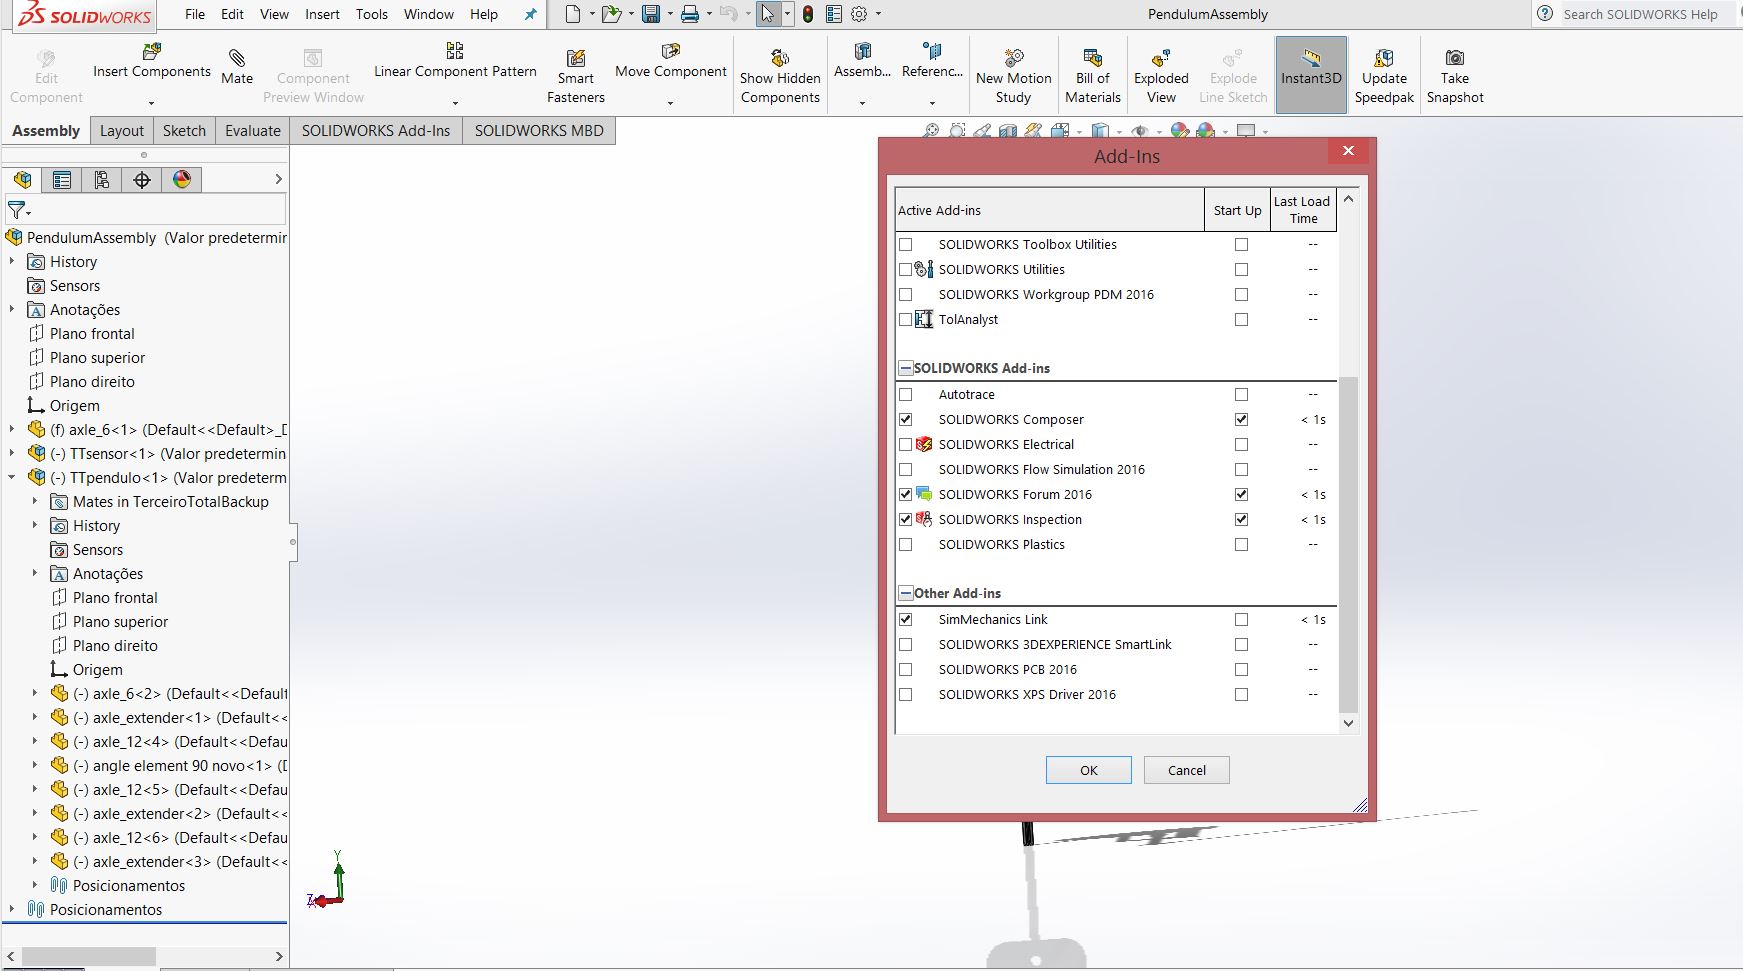The image size is (1743, 971).
Task: Select the angle element 90 novo<1> part
Action: tap(172, 765)
